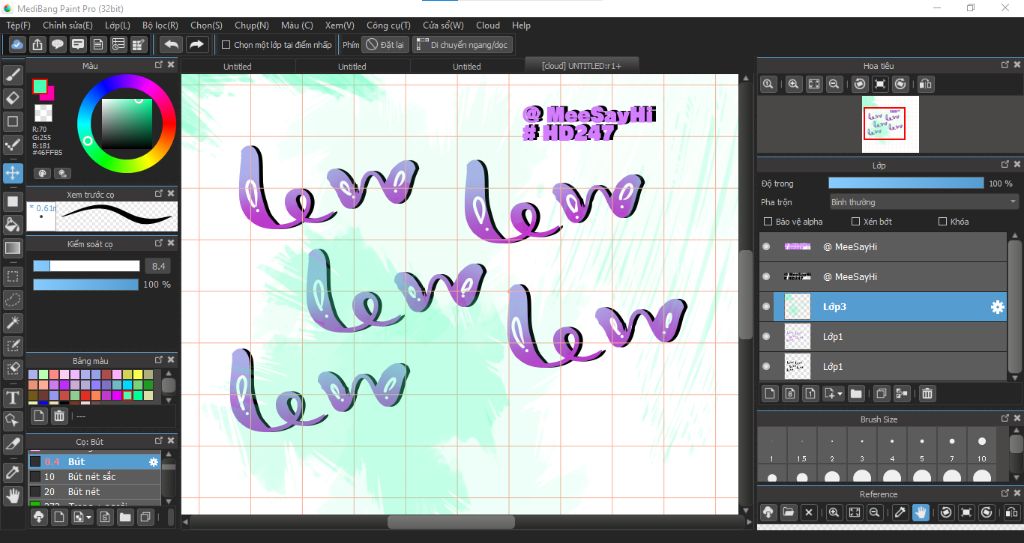Open the Tệp(F) menu
The width and height of the screenshot is (1024, 543).
point(18,25)
